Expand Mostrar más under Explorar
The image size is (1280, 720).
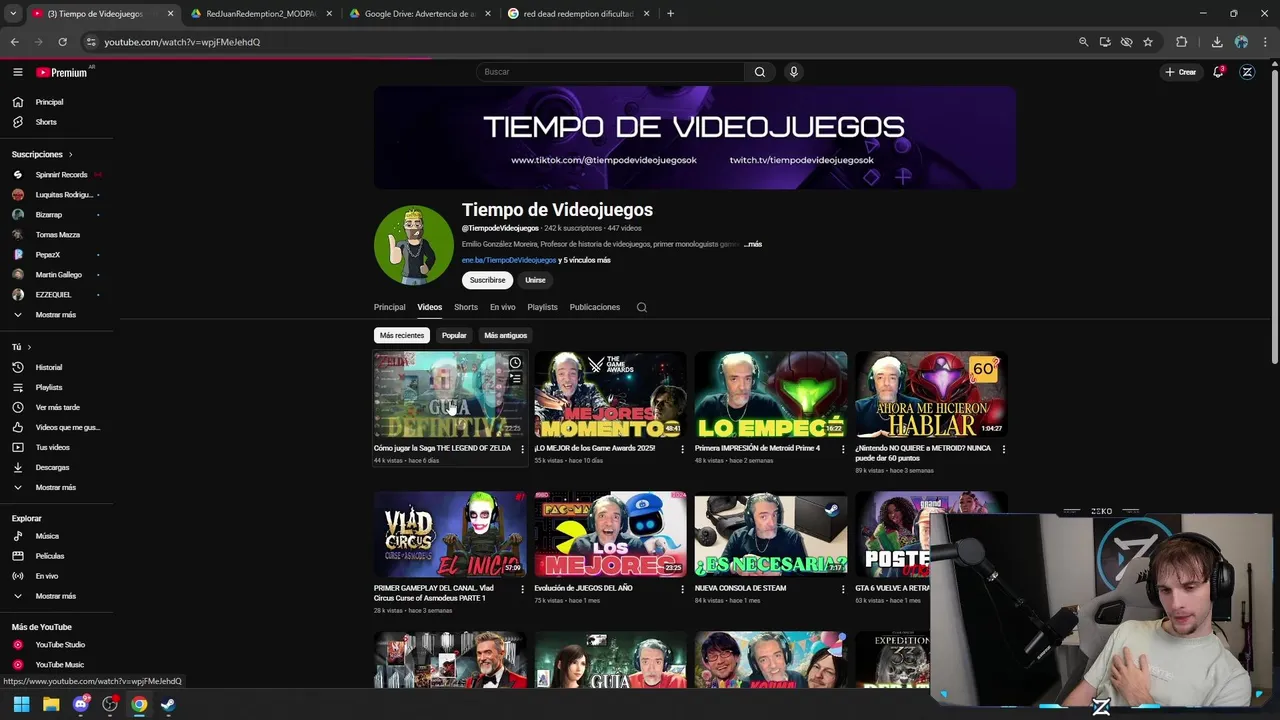click(x=56, y=596)
